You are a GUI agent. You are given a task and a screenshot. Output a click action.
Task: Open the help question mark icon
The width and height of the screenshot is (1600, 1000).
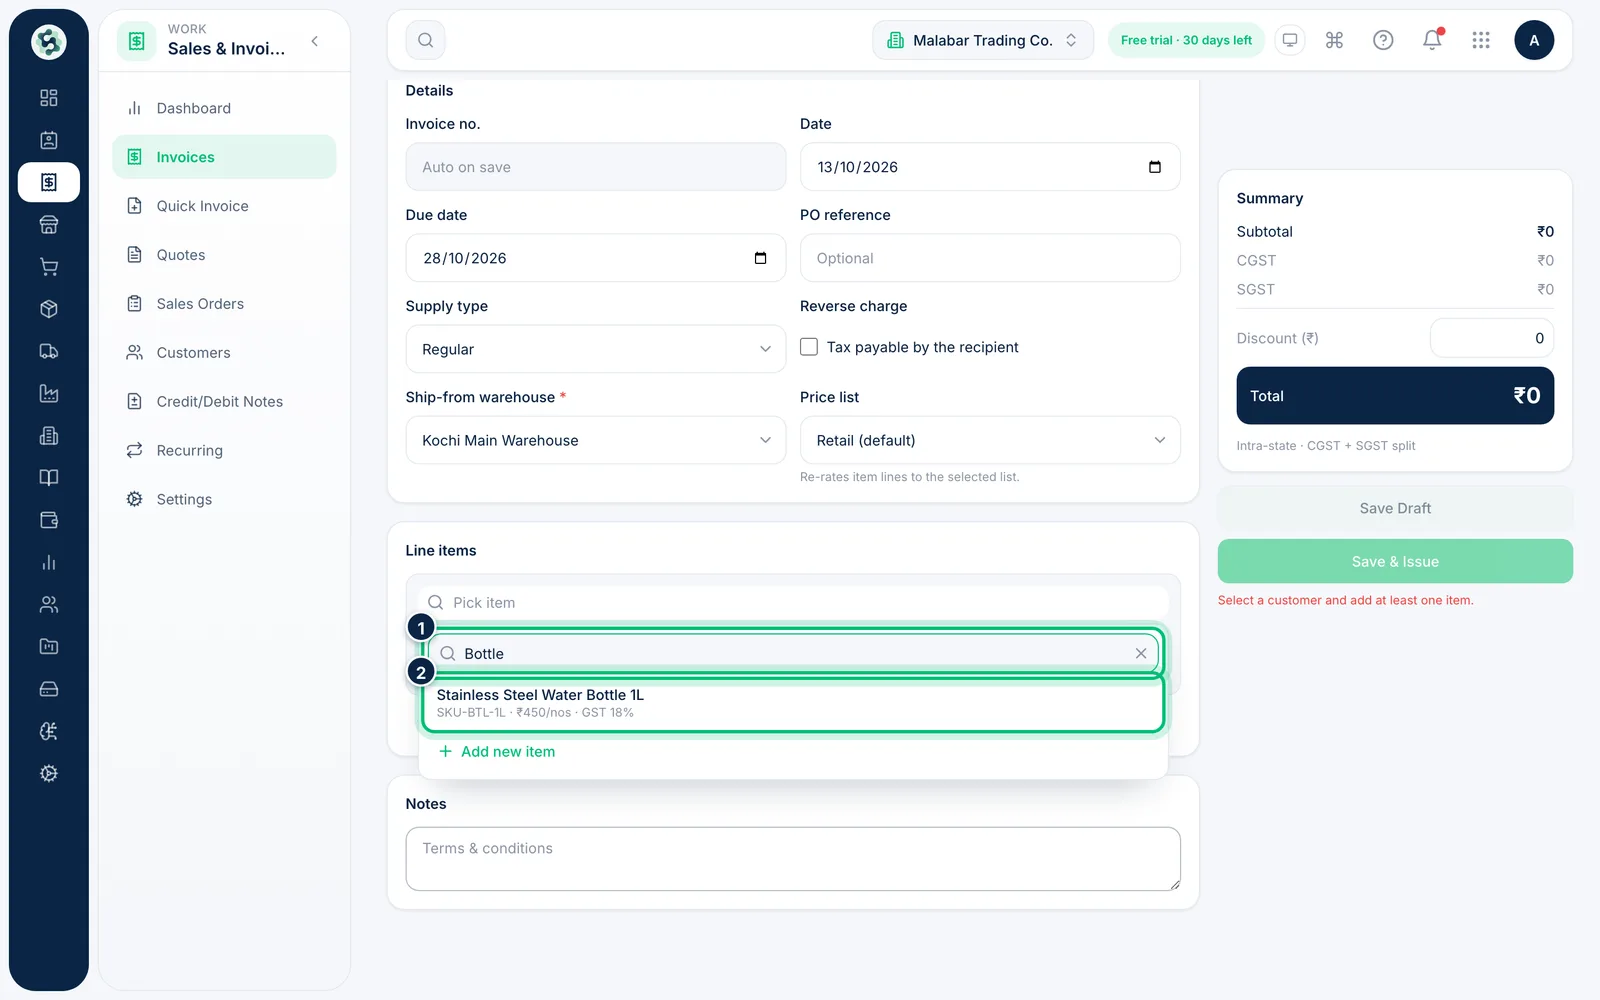pyautogui.click(x=1383, y=40)
